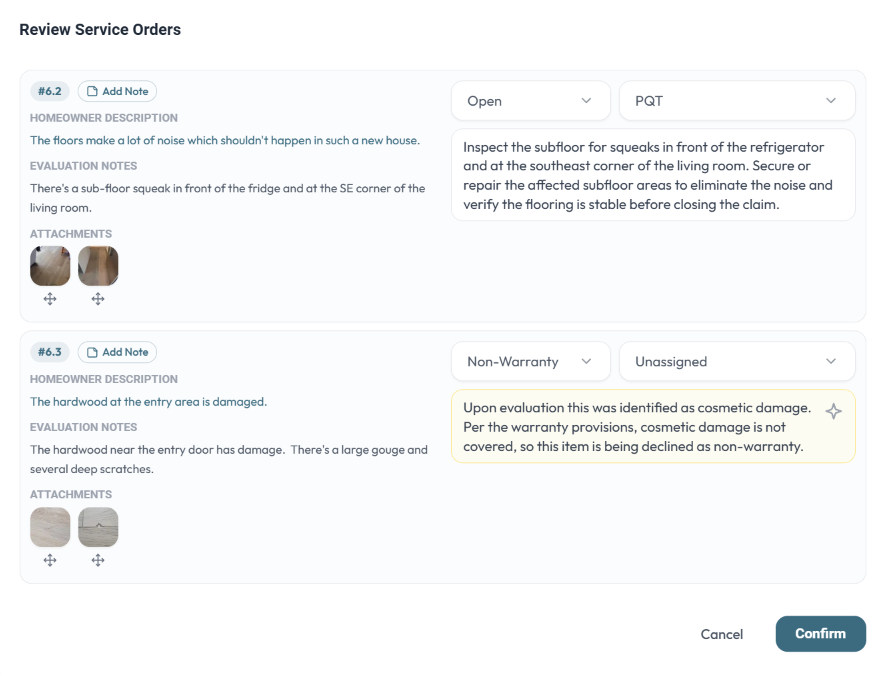Click homeowner text about floors making noise

tap(225, 140)
